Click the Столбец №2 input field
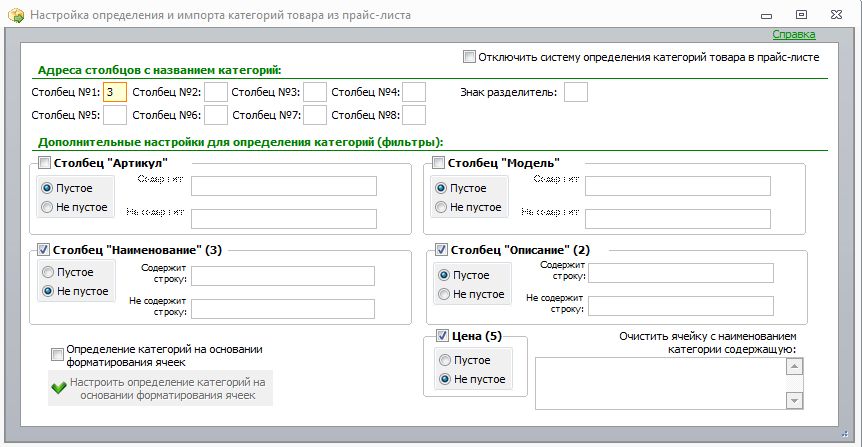The height and width of the screenshot is (447, 862). [216, 92]
